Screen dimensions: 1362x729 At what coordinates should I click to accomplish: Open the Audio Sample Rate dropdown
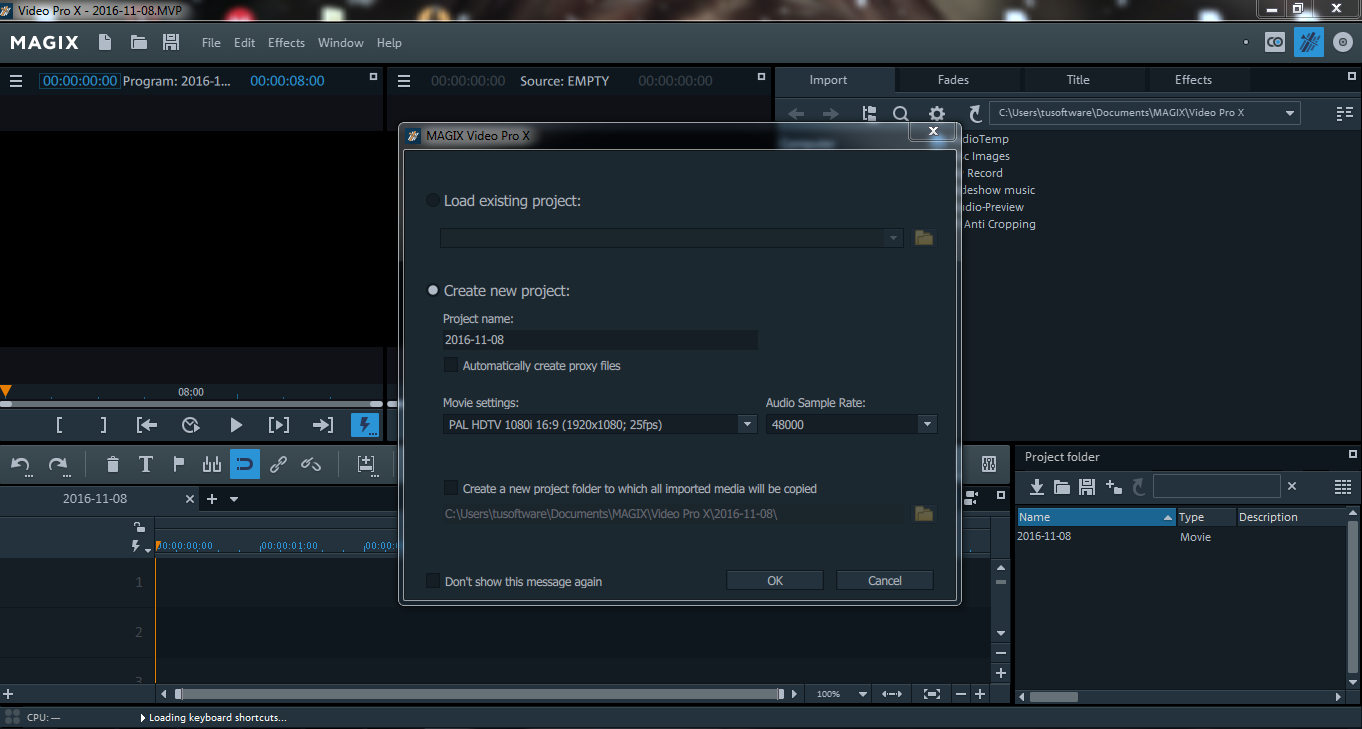tap(928, 425)
